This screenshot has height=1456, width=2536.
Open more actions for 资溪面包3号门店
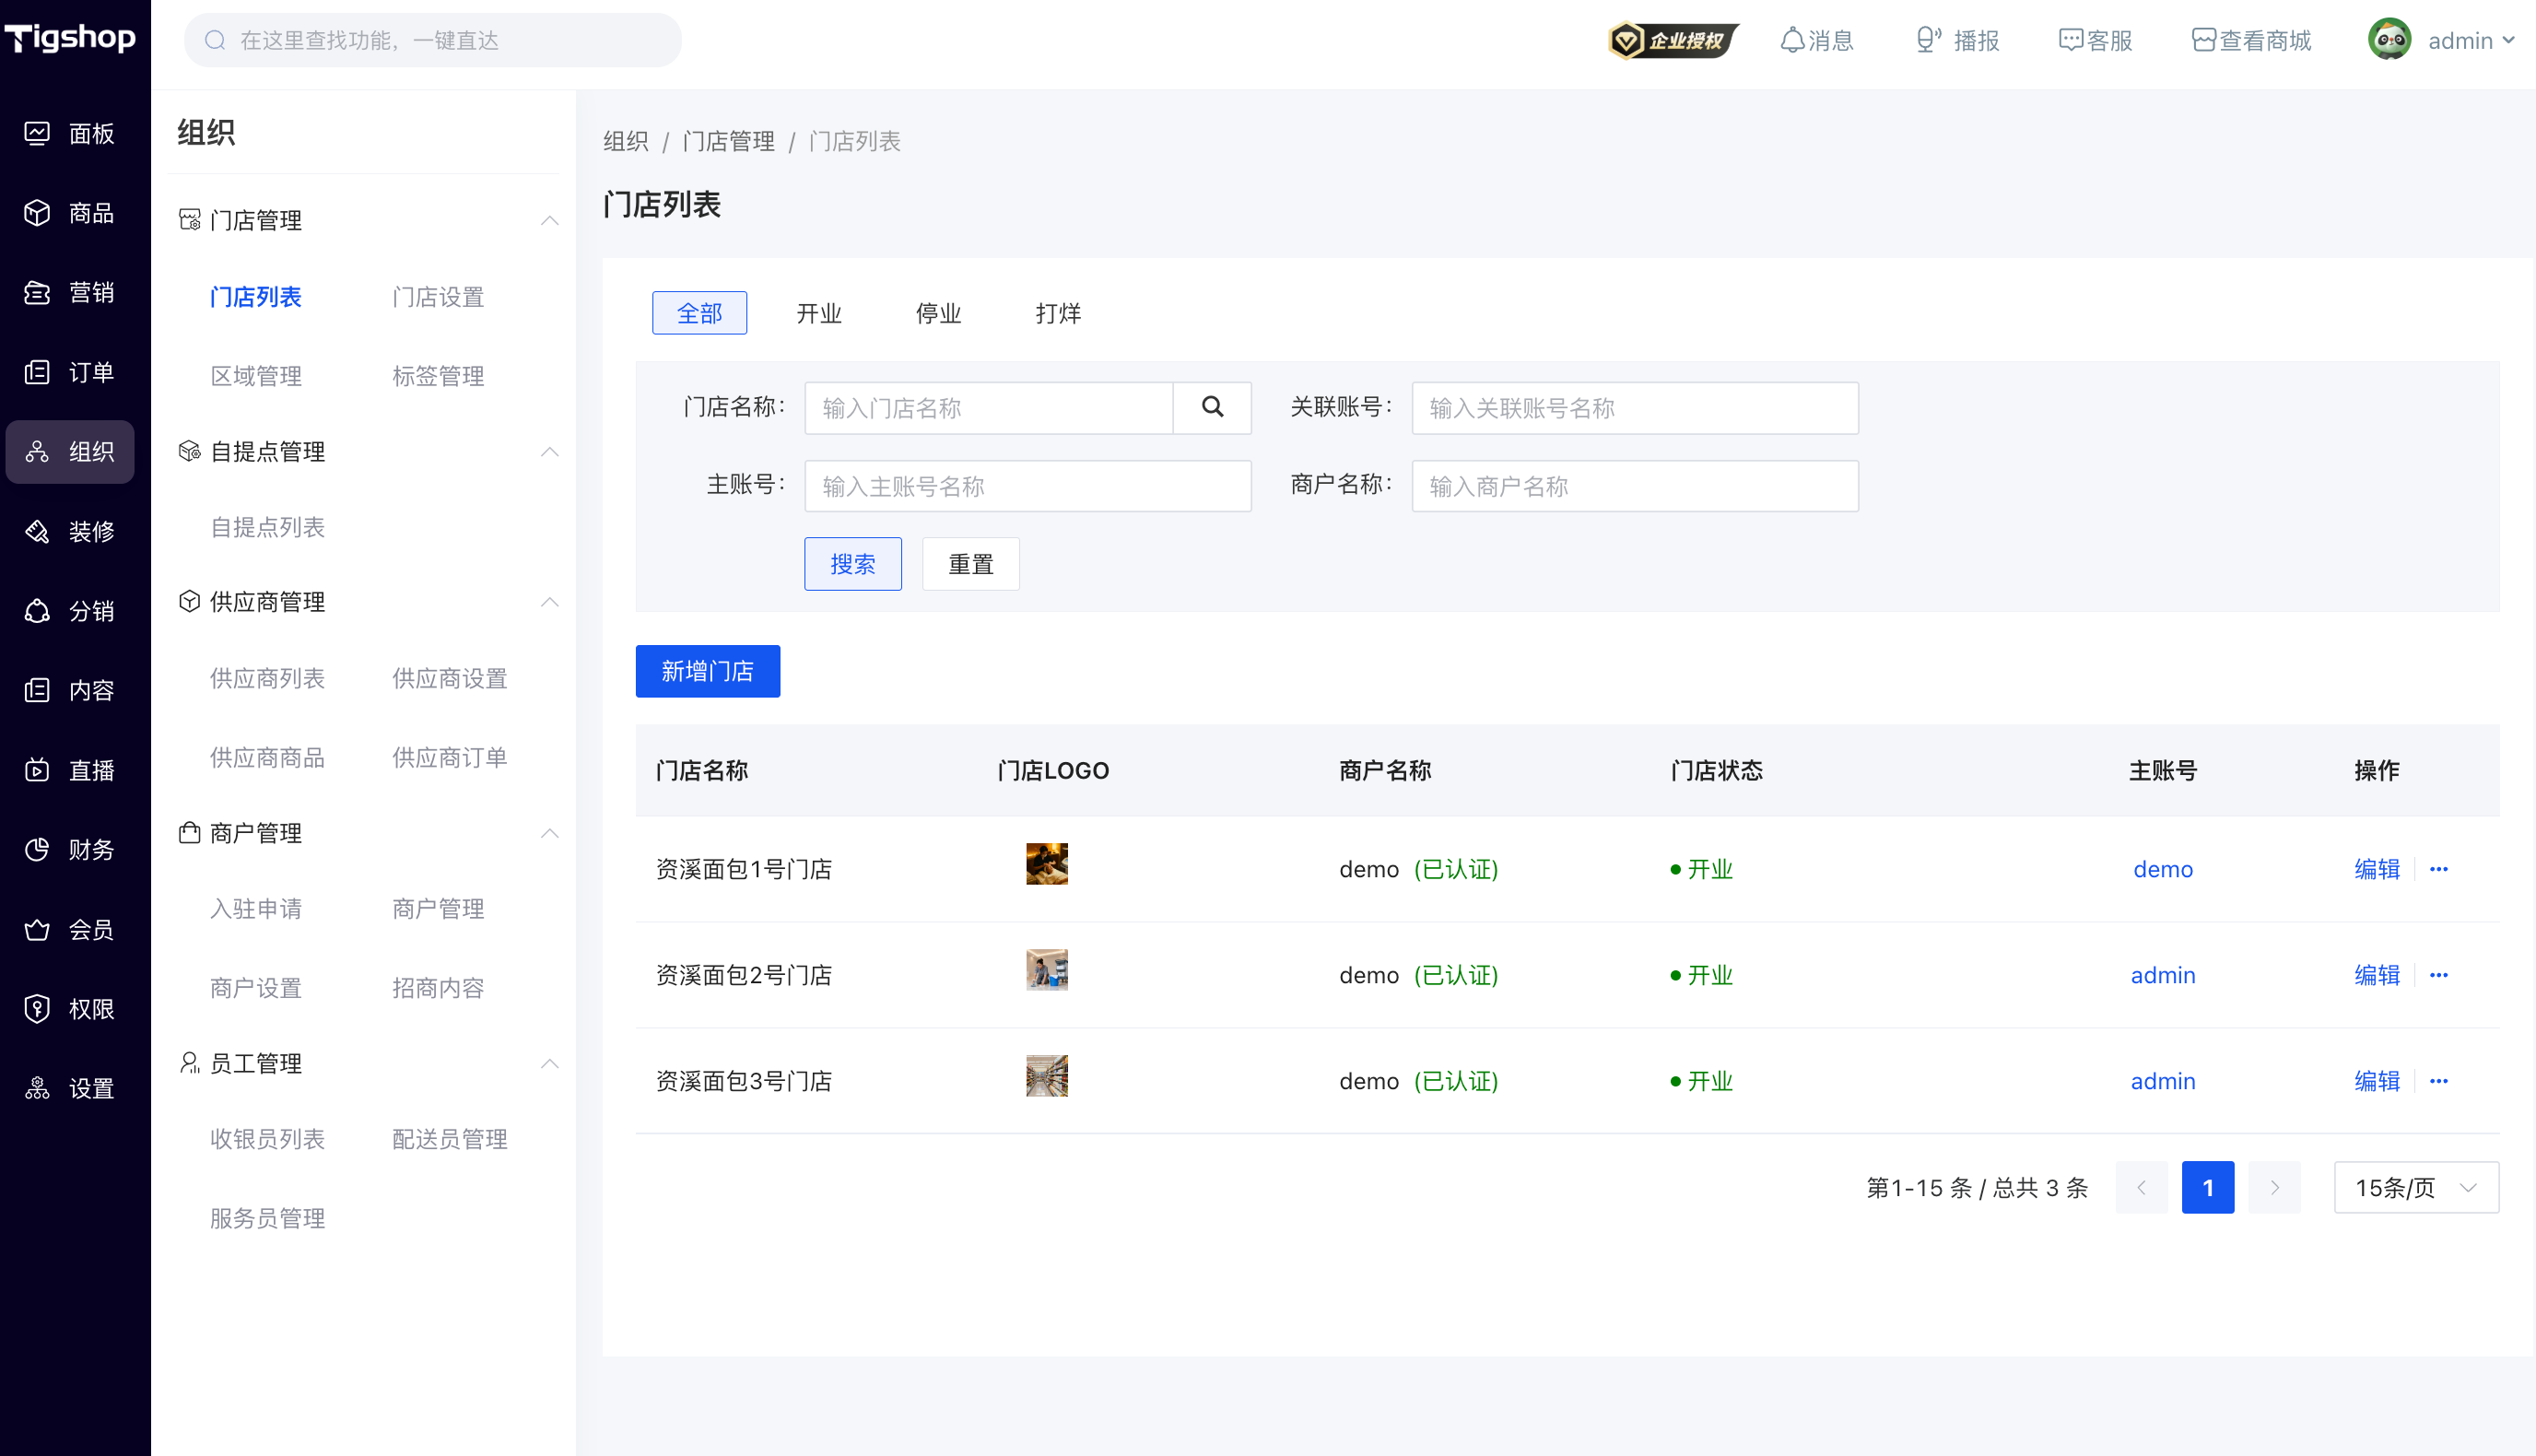pos(2439,1081)
